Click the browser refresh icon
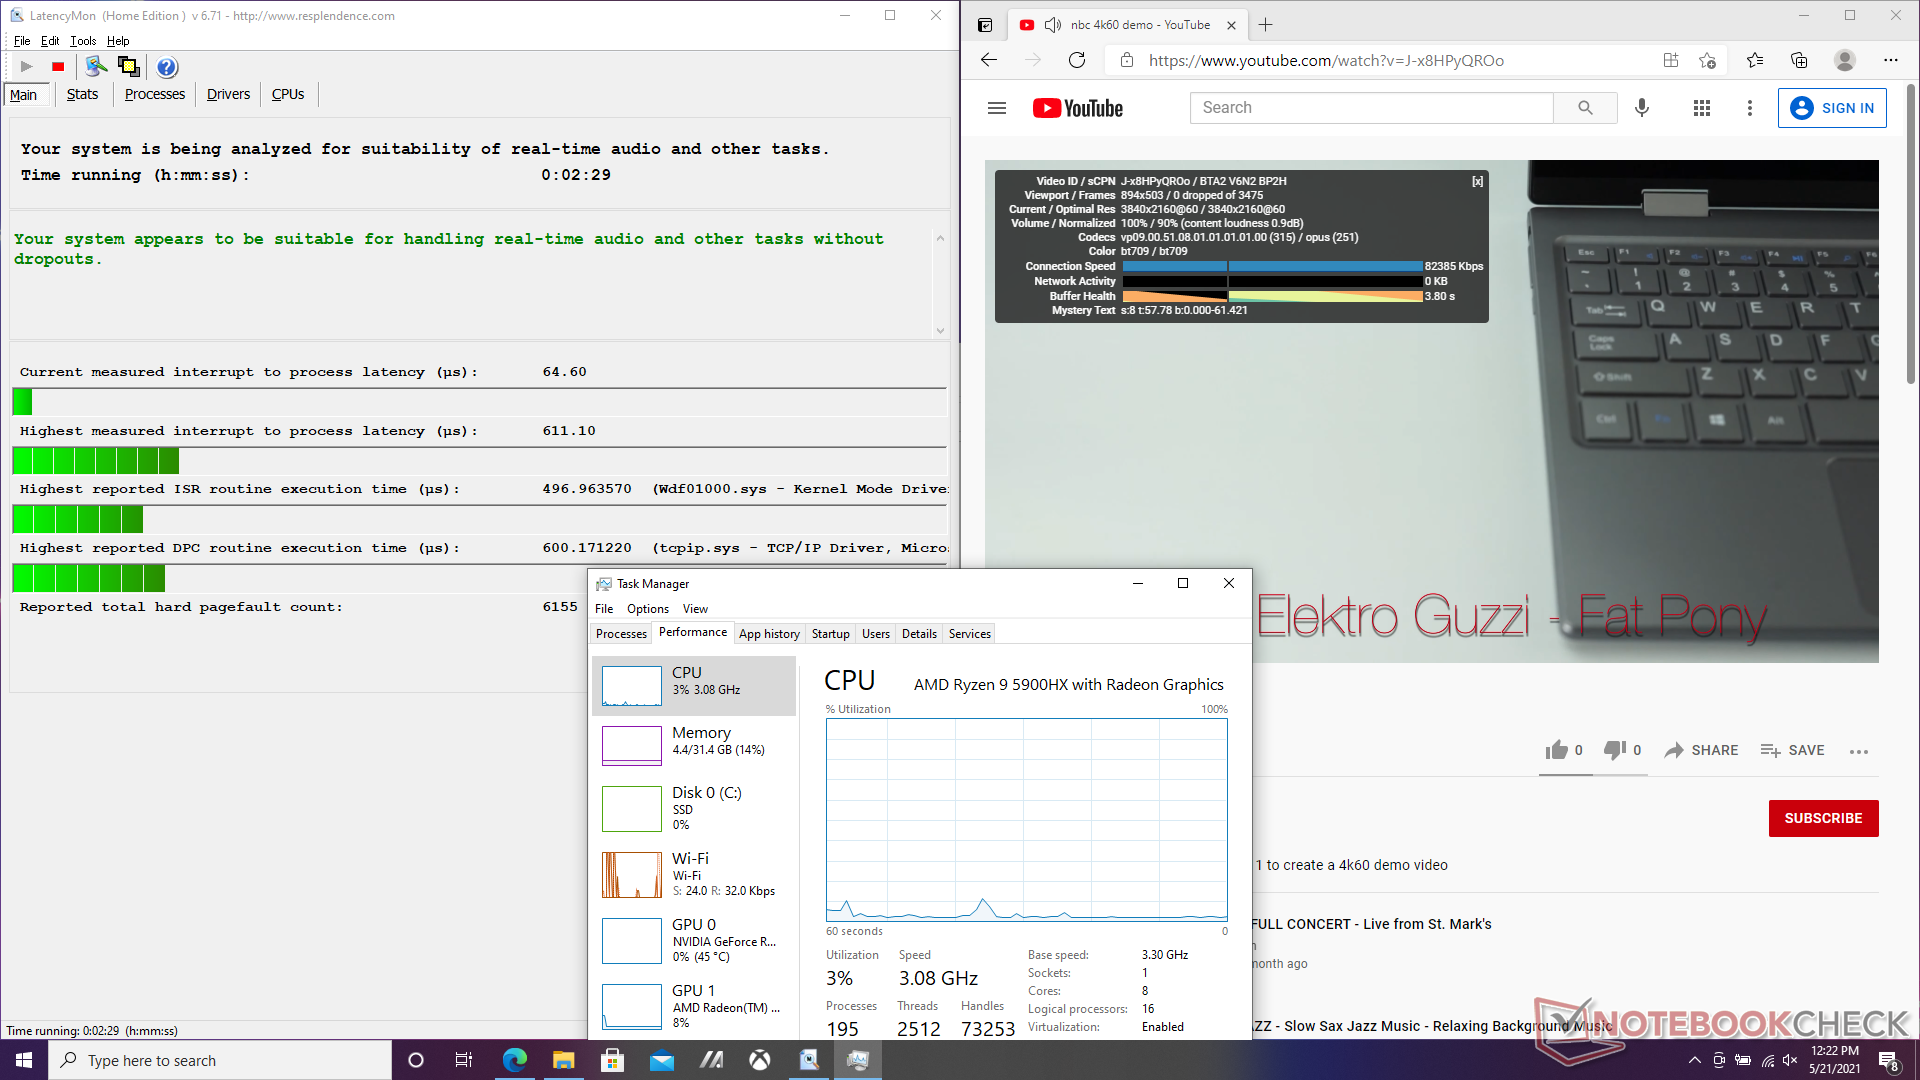Image resolution: width=1920 pixels, height=1080 pixels. point(1077,60)
